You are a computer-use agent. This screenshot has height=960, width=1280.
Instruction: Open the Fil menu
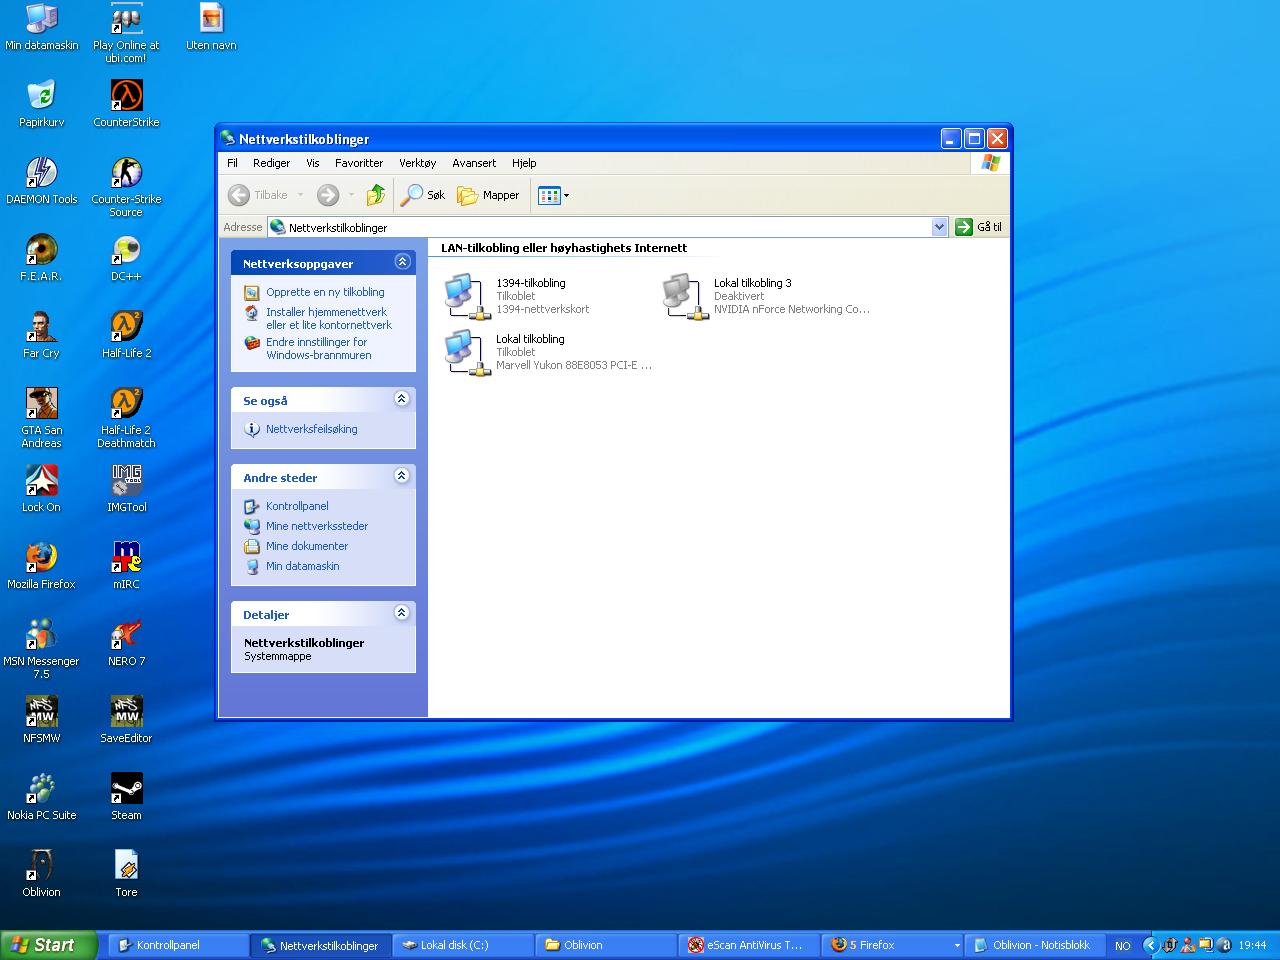point(232,163)
